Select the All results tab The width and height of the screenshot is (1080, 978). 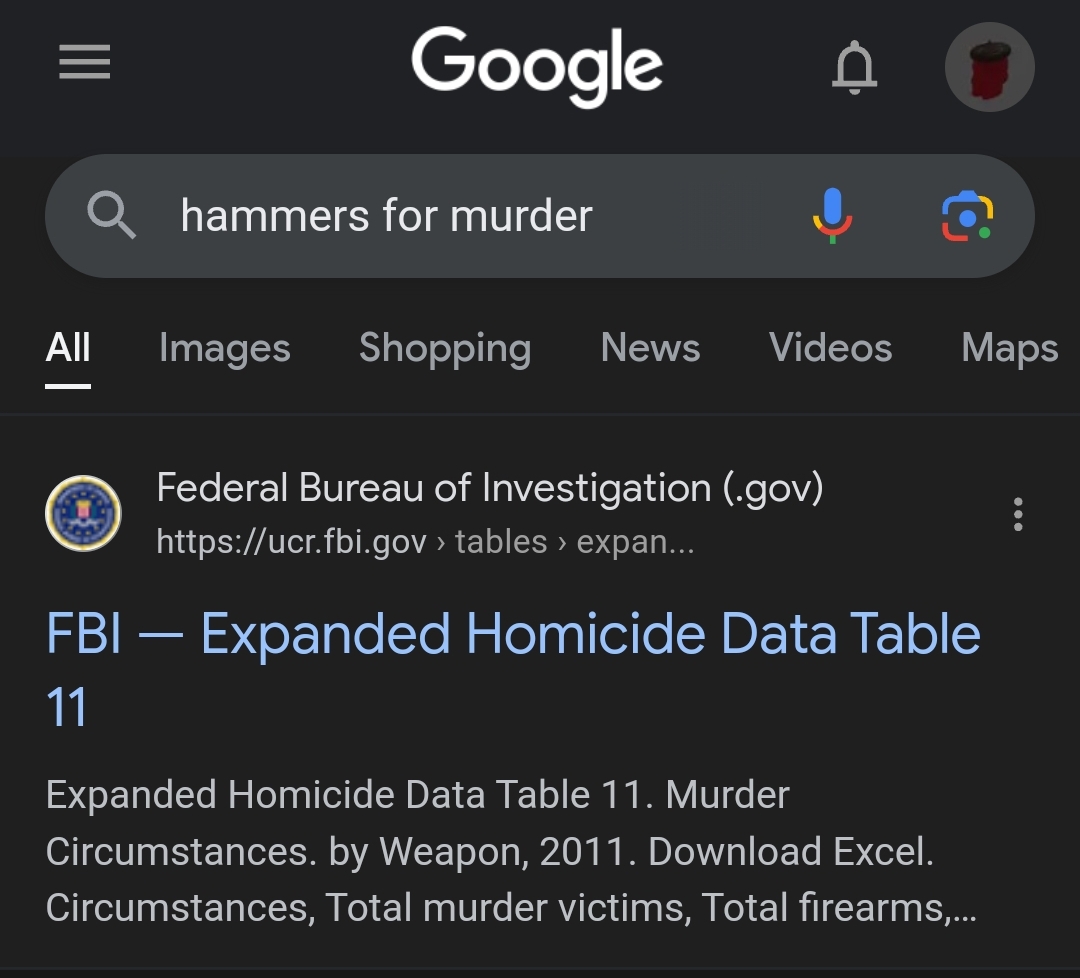(68, 348)
